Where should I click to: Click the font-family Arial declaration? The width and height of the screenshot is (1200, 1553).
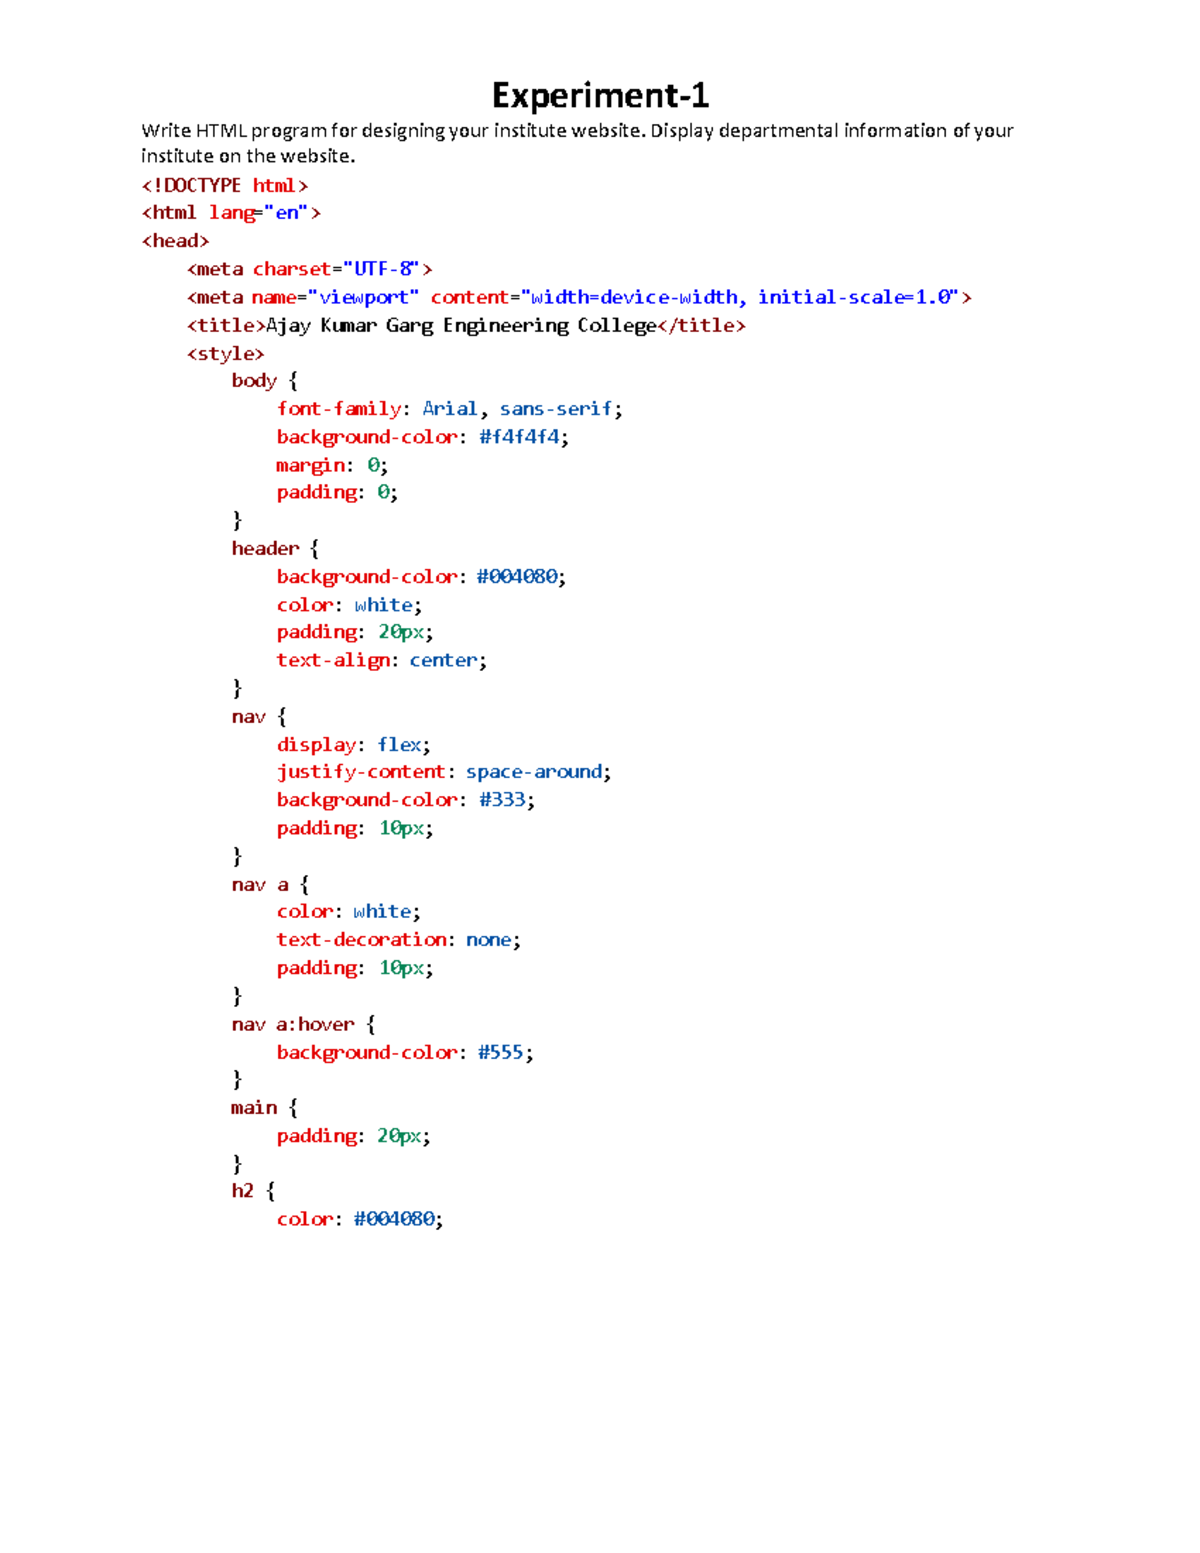pos(449,409)
